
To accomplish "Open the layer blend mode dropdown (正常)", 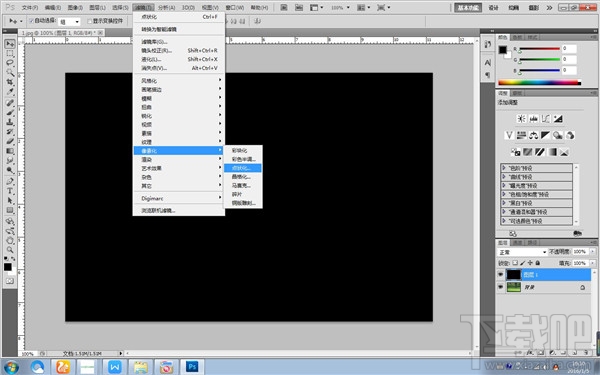I will point(522,252).
